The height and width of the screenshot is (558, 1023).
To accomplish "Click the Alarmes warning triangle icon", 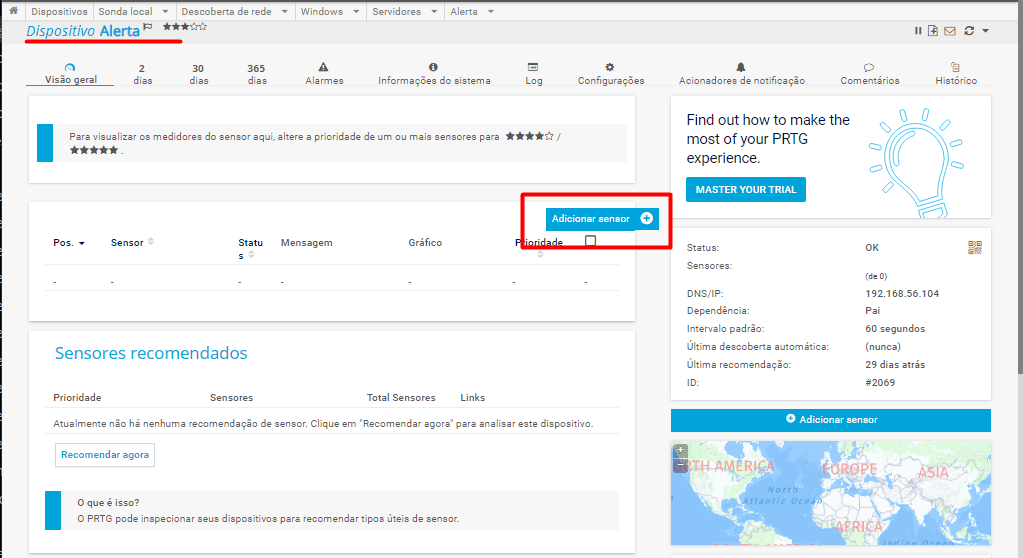I will (x=323, y=67).
